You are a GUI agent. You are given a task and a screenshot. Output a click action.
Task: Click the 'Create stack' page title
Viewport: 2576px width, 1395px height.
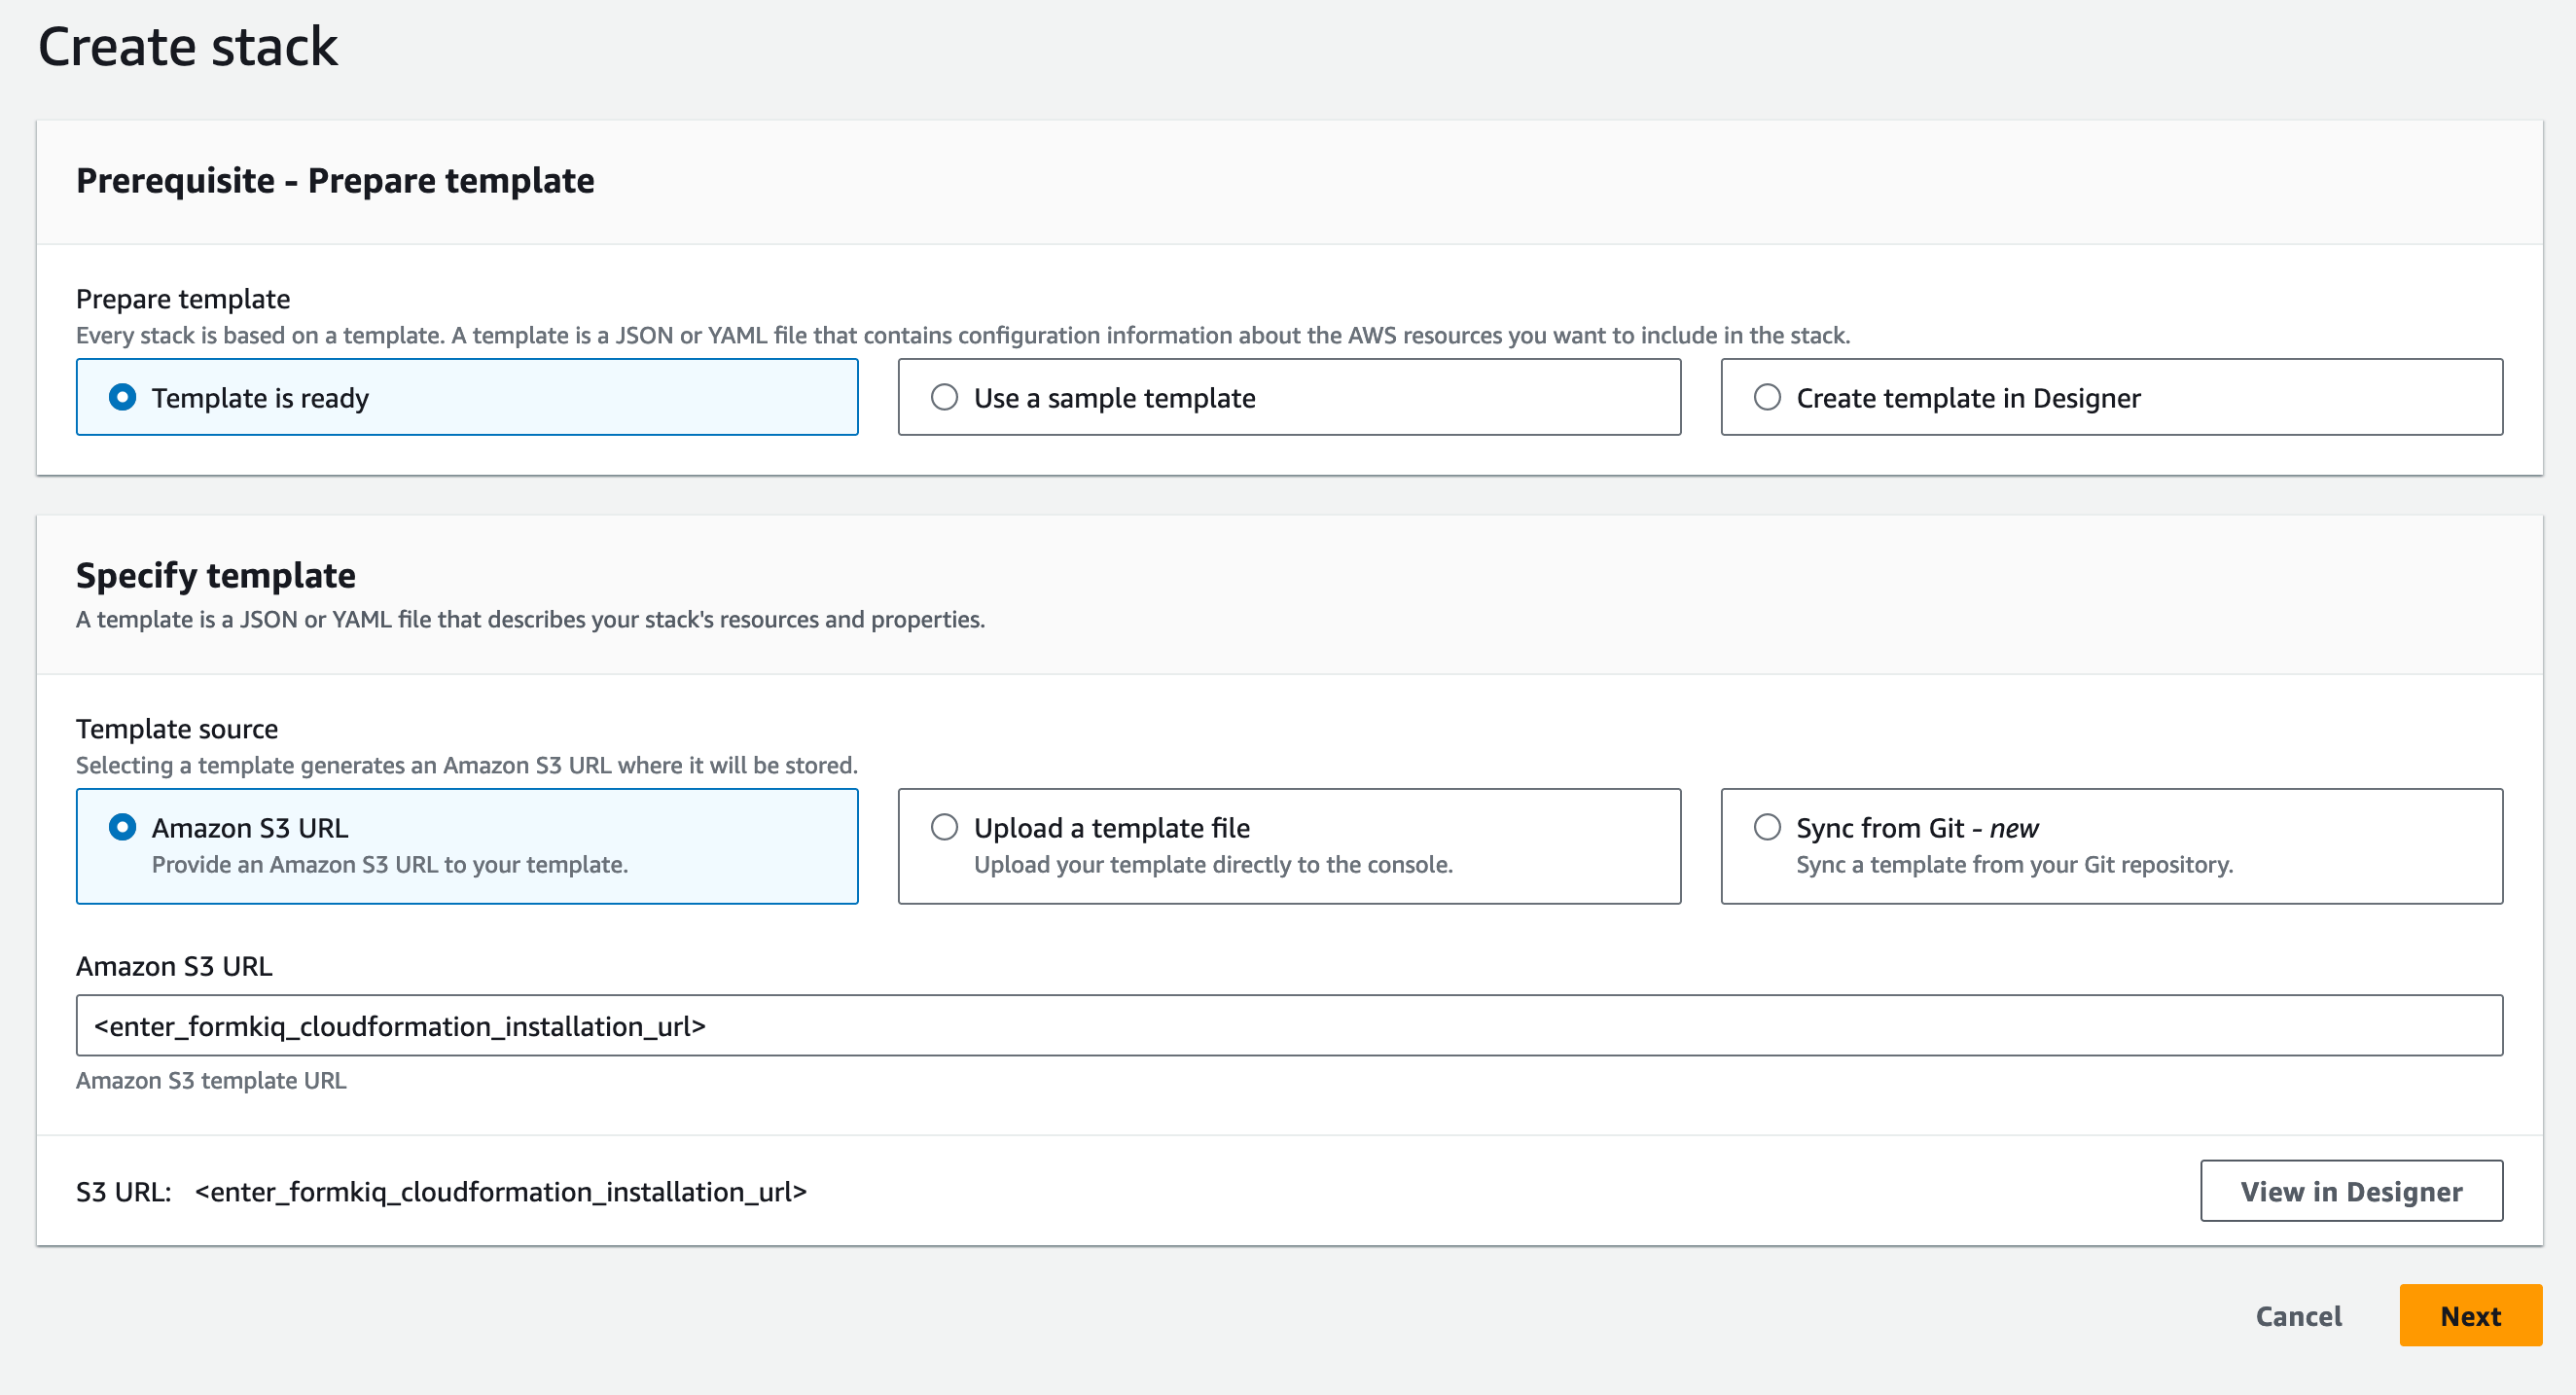click(188, 47)
